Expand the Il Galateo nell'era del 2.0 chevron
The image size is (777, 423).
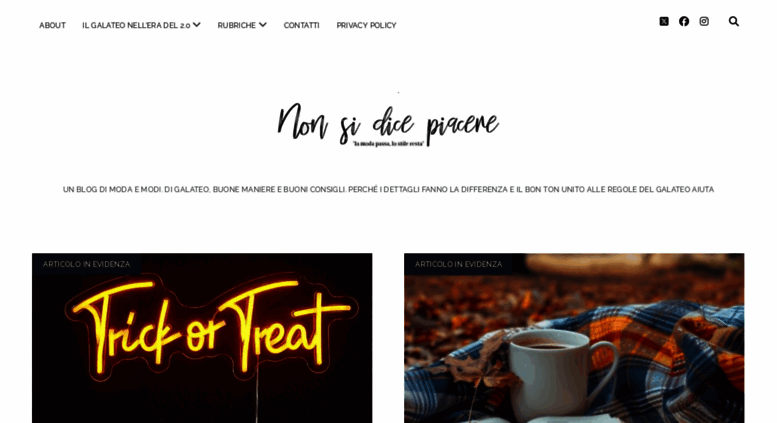(x=197, y=25)
